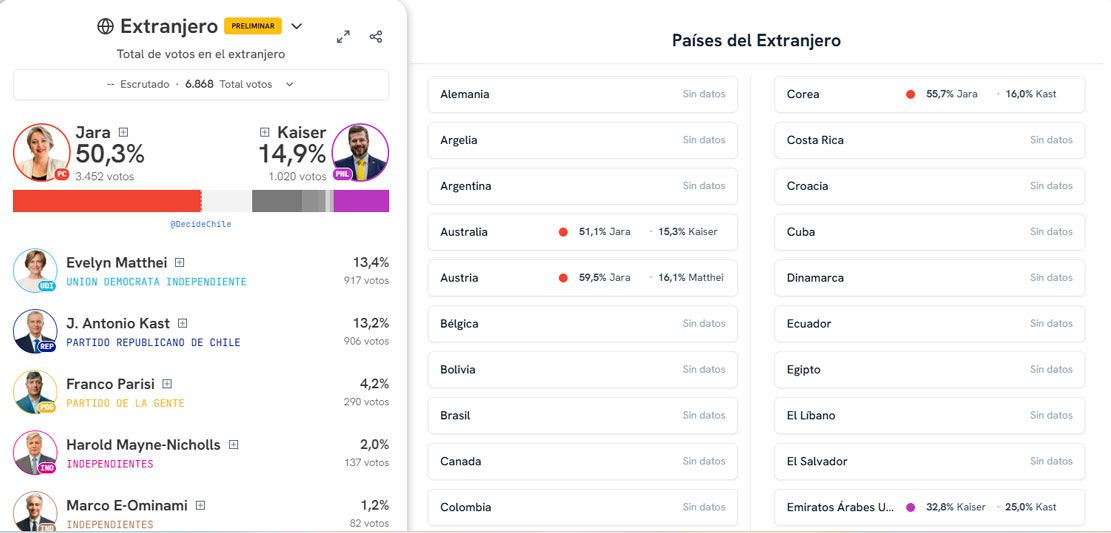Open the Corea country results row

point(929,94)
